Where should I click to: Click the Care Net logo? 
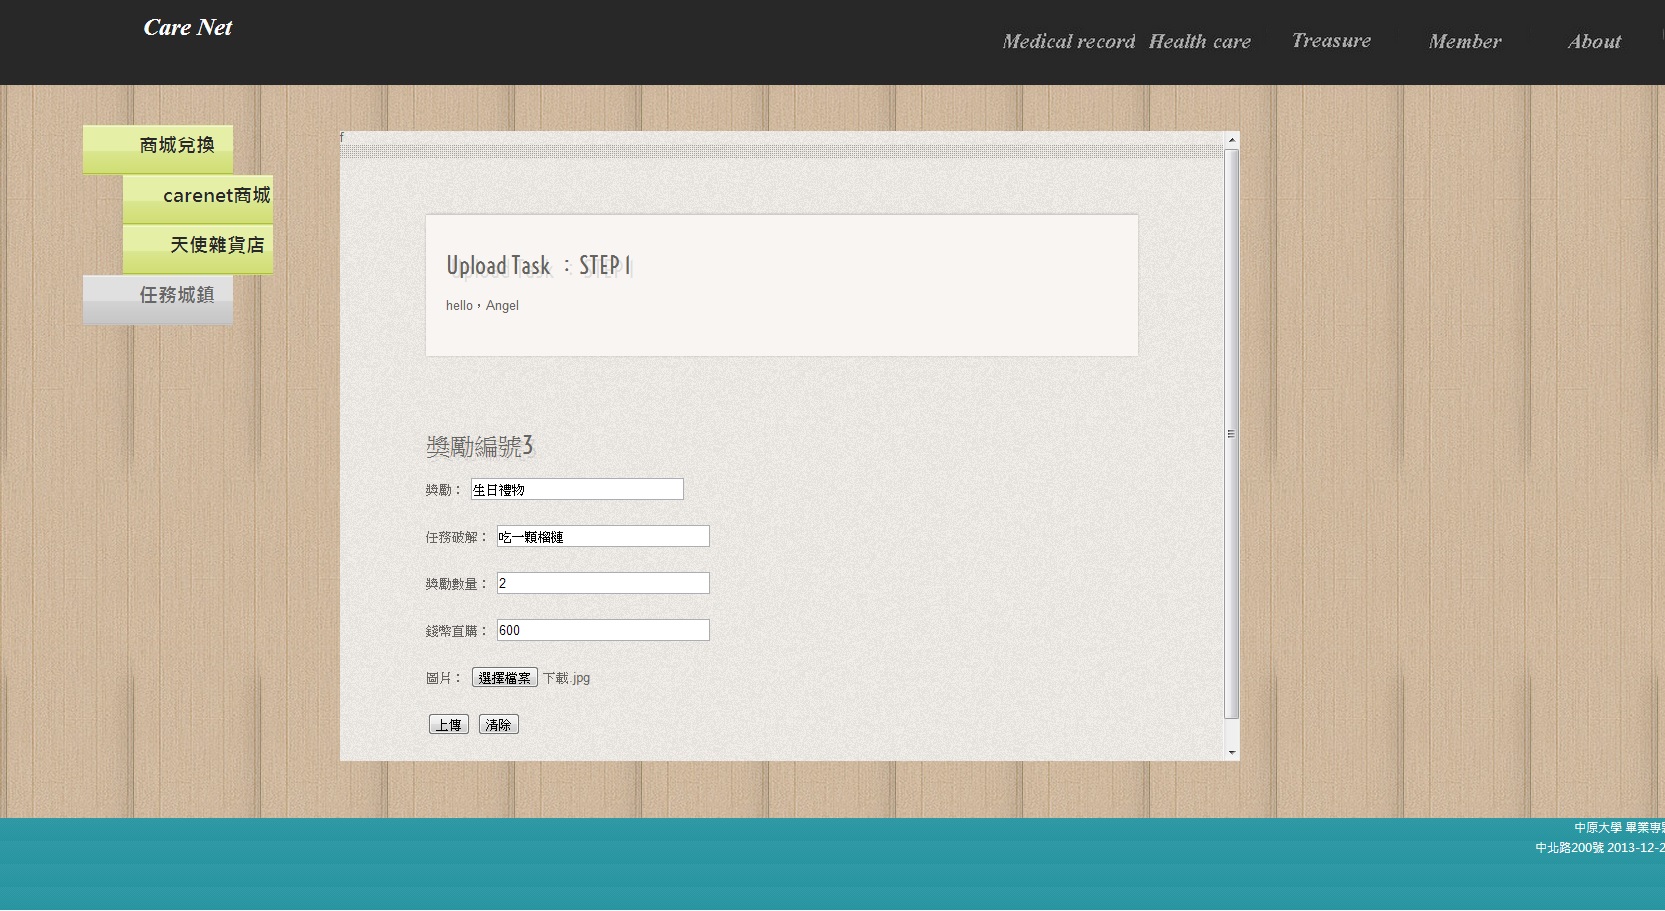coord(188,28)
